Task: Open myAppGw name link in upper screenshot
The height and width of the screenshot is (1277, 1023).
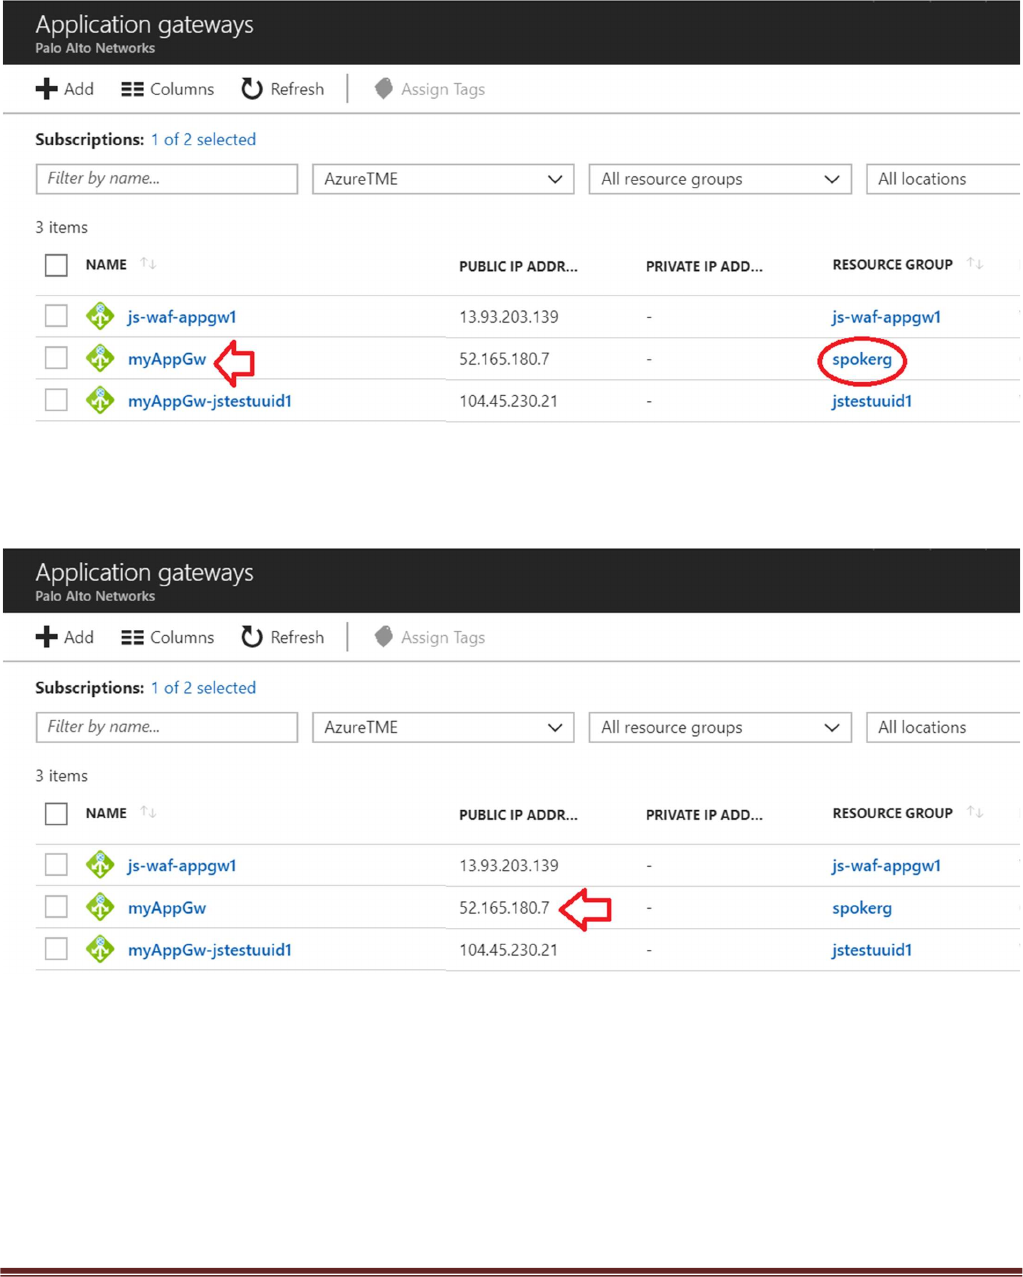Action: pyautogui.click(x=167, y=359)
